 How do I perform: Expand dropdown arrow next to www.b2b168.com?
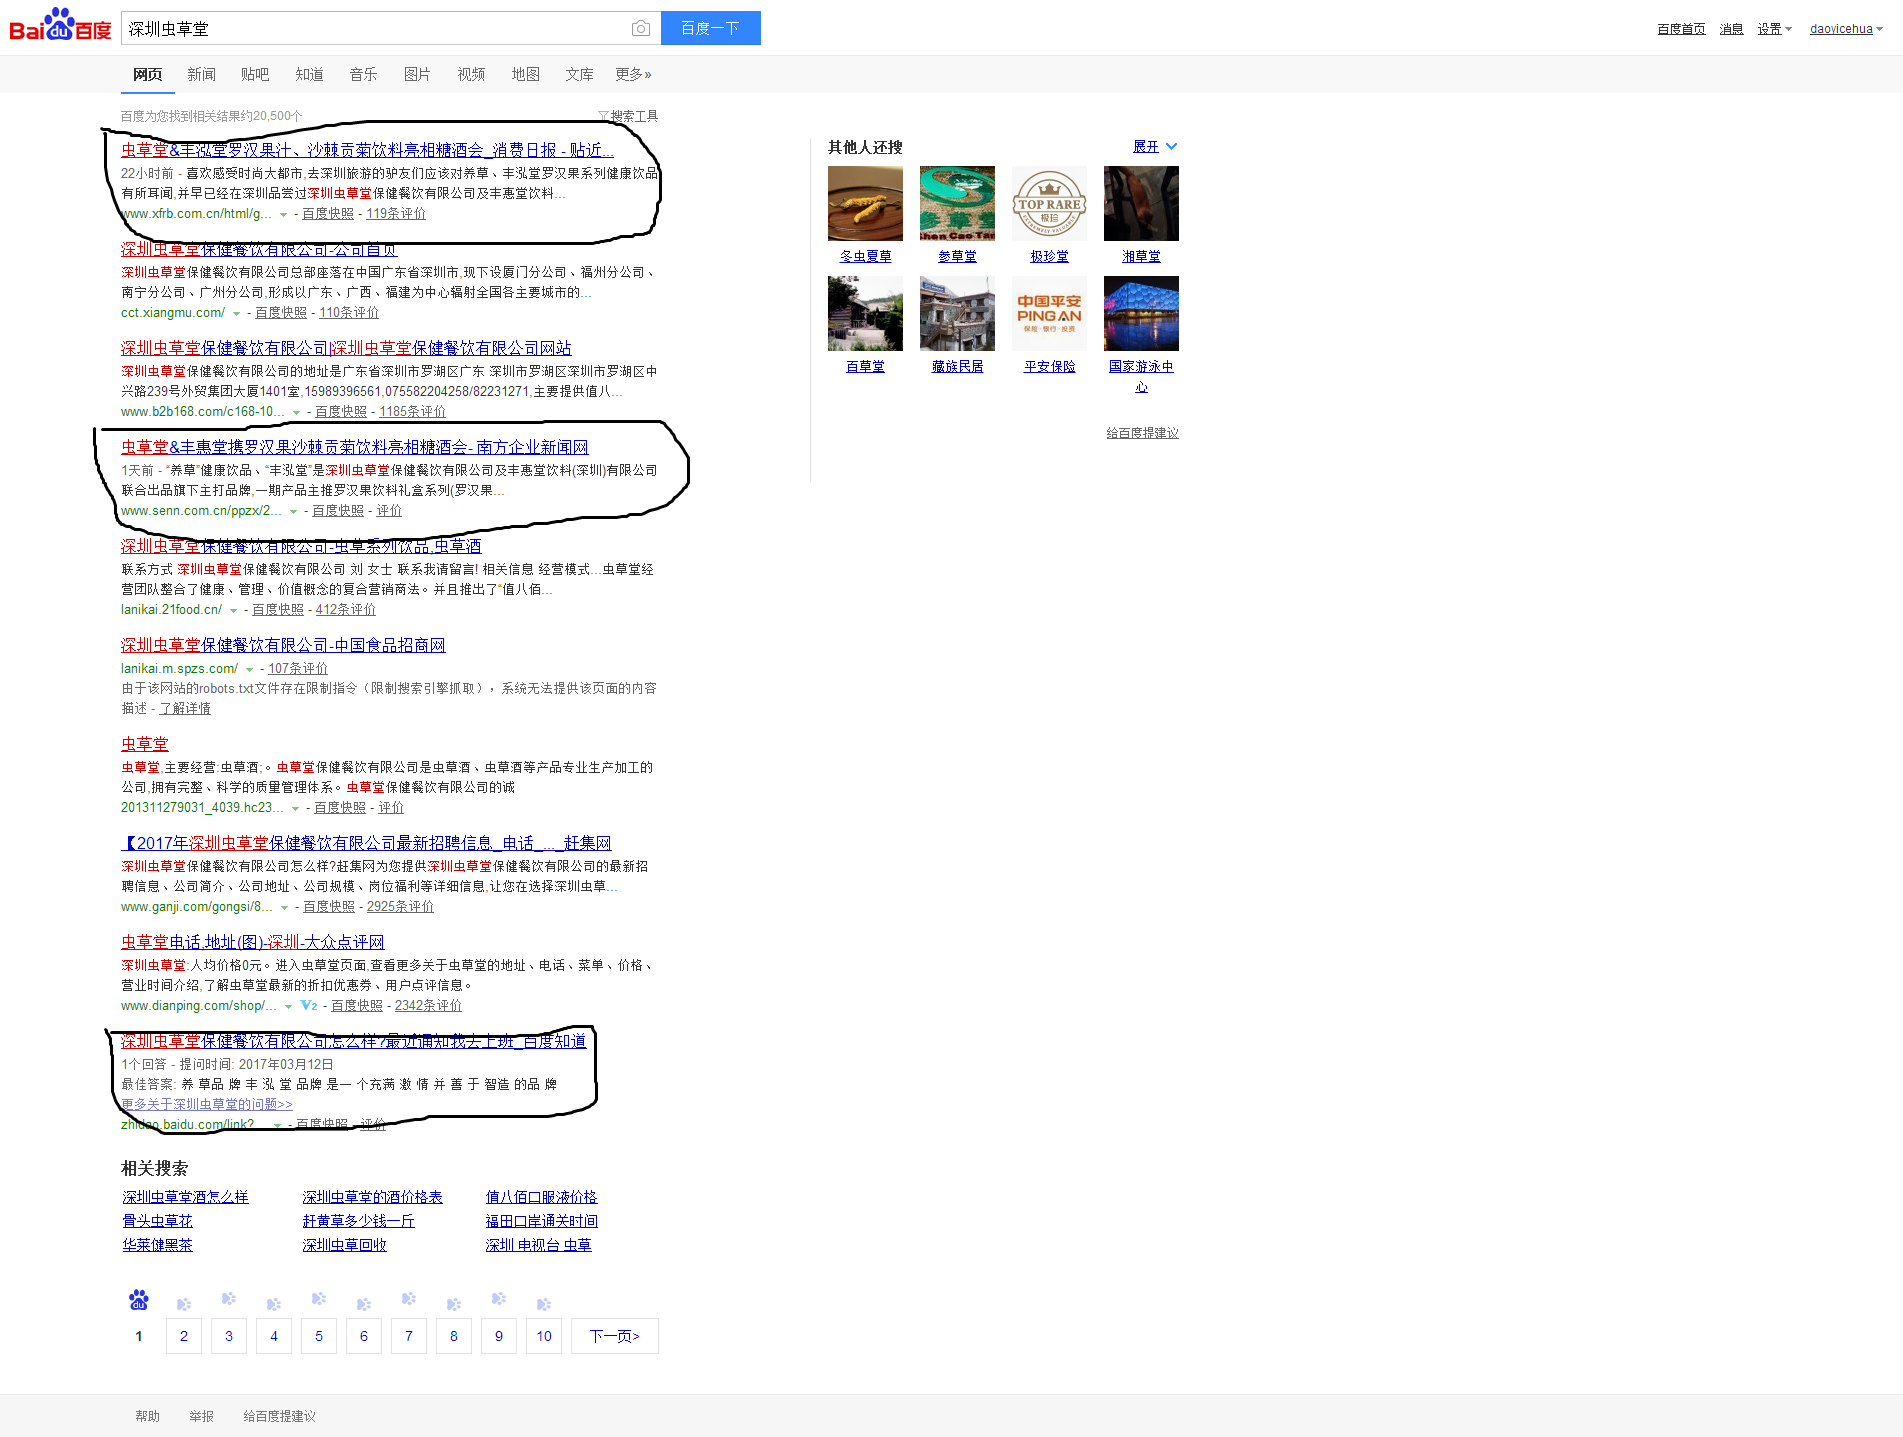click(x=296, y=413)
